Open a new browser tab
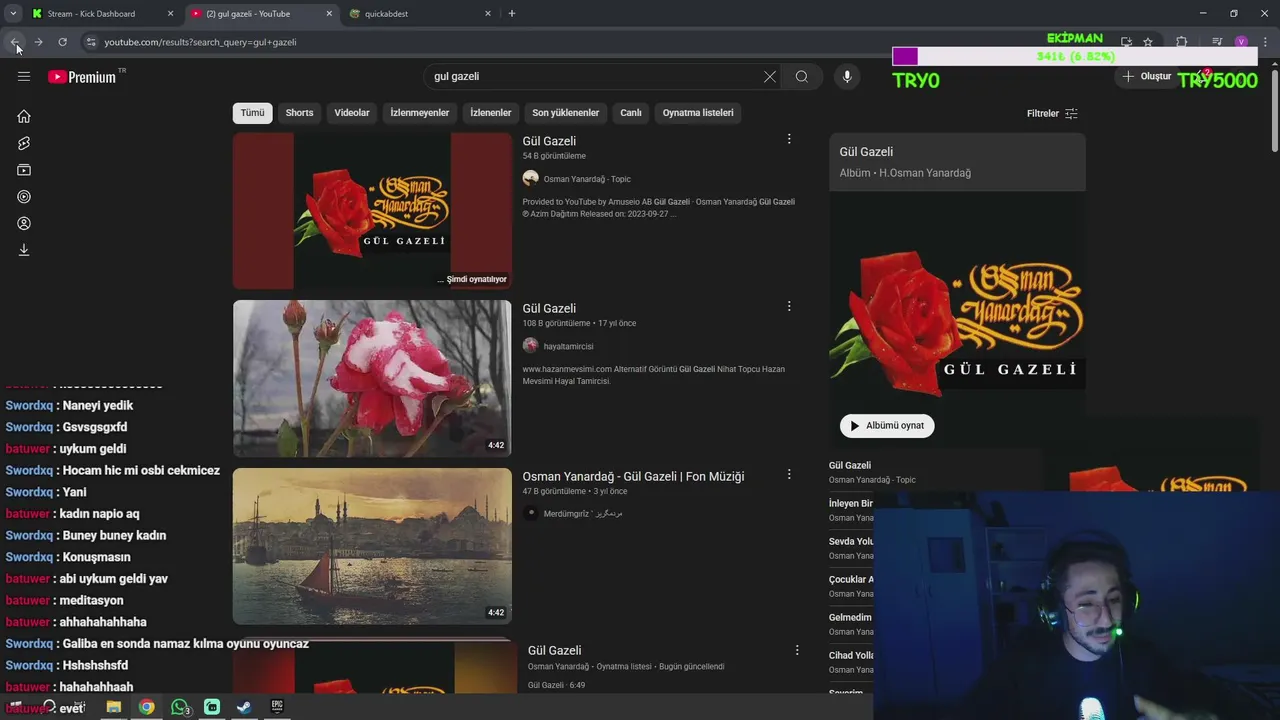Image resolution: width=1280 pixels, height=720 pixels. point(512,13)
